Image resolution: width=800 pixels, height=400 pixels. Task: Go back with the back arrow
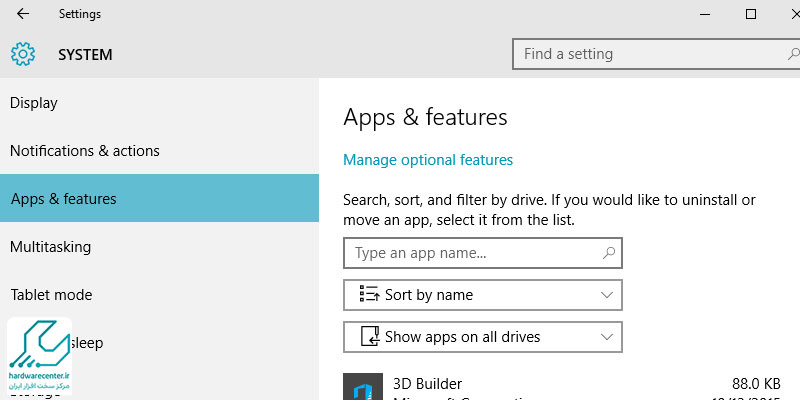(x=23, y=14)
